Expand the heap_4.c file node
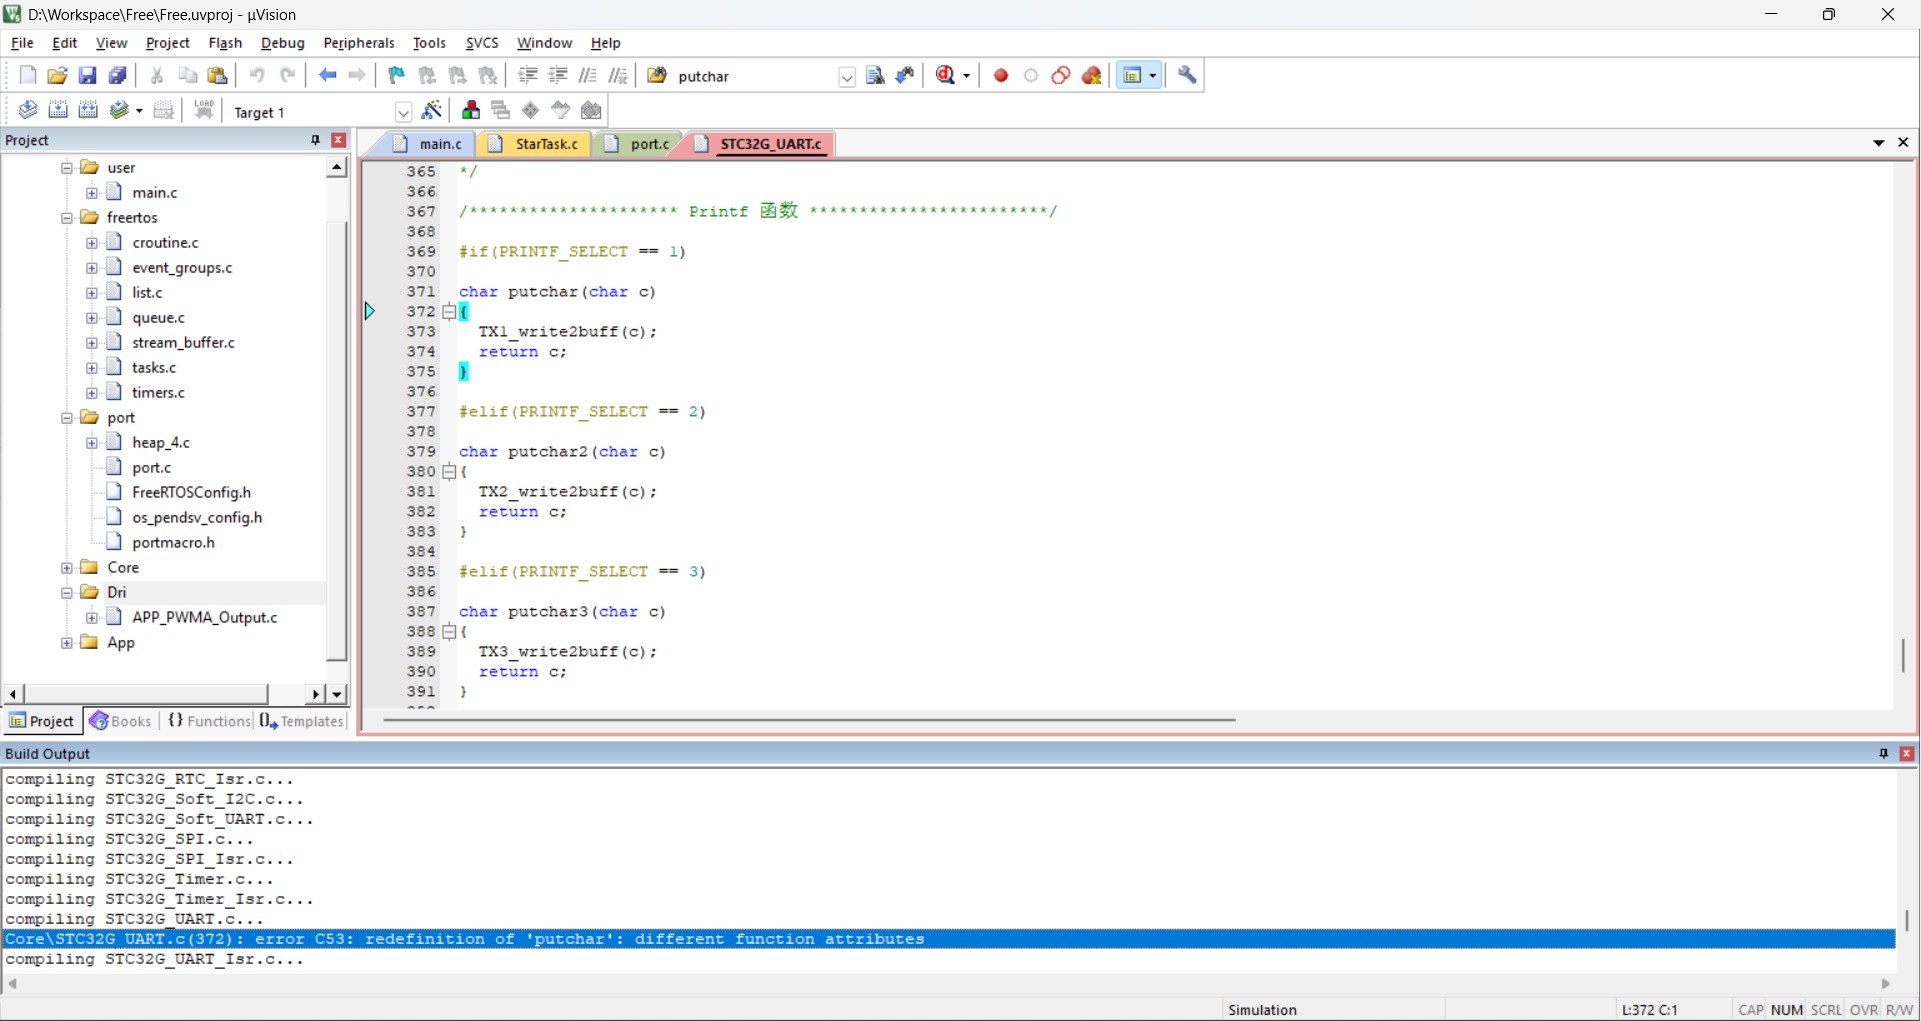The image size is (1921, 1021). (x=92, y=443)
